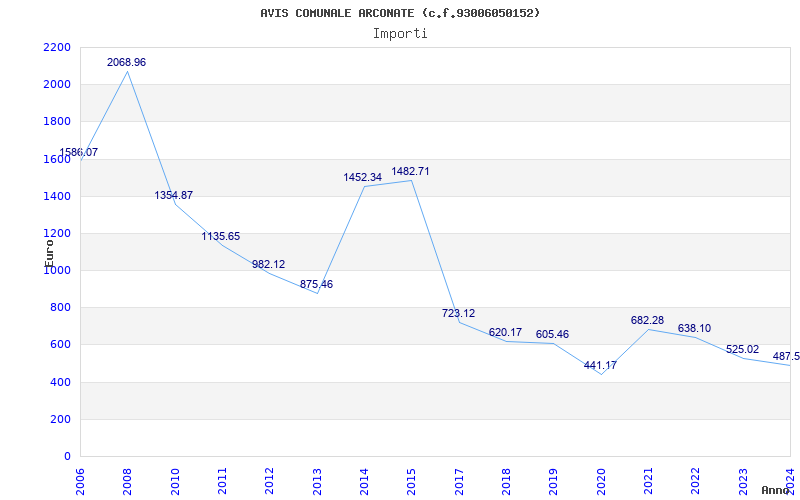Click the y-axis value 200
Image resolution: width=800 pixels, height=500 pixels.
pos(61,420)
